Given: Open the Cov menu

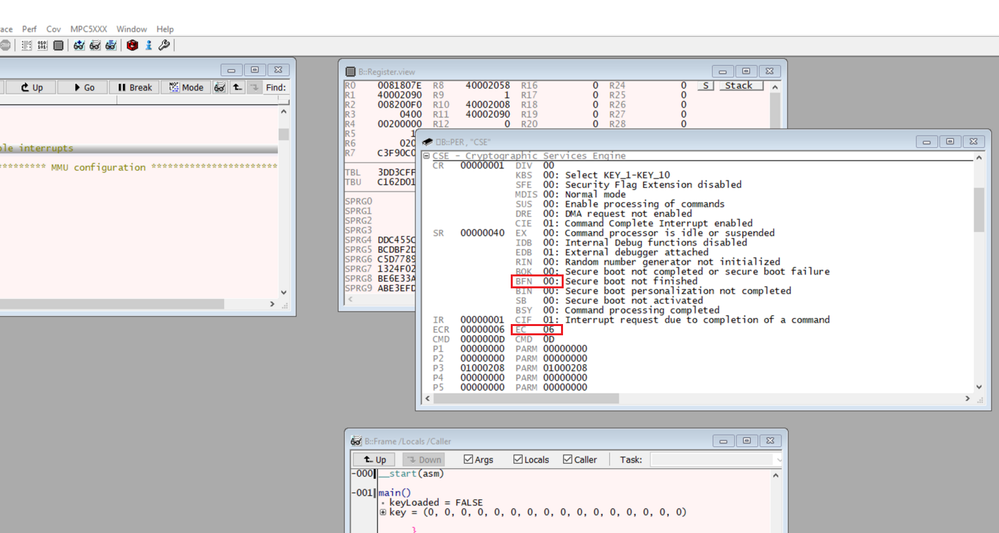Looking at the screenshot, I should pos(54,29).
